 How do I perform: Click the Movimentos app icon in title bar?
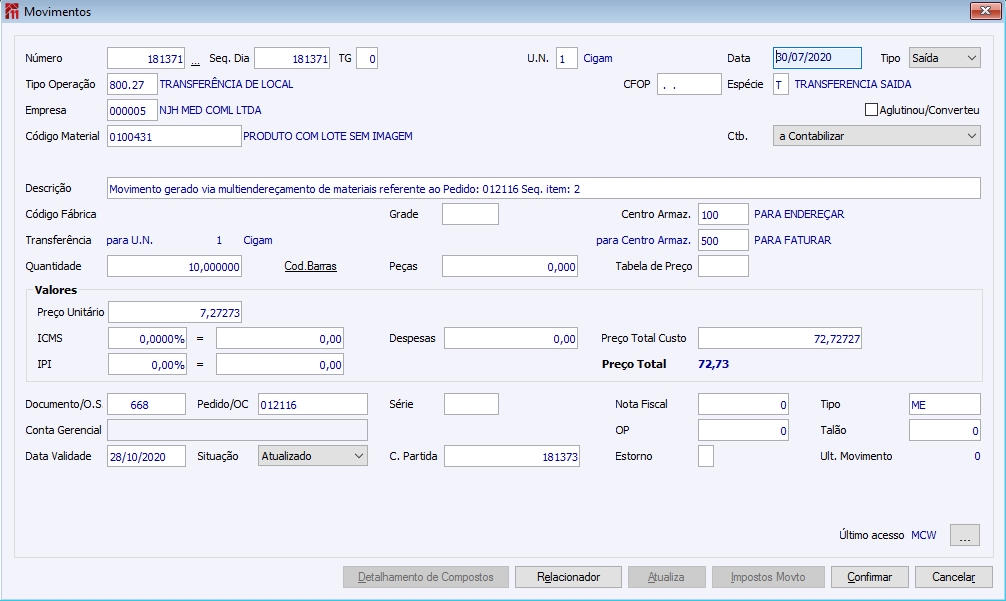(x=12, y=11)
